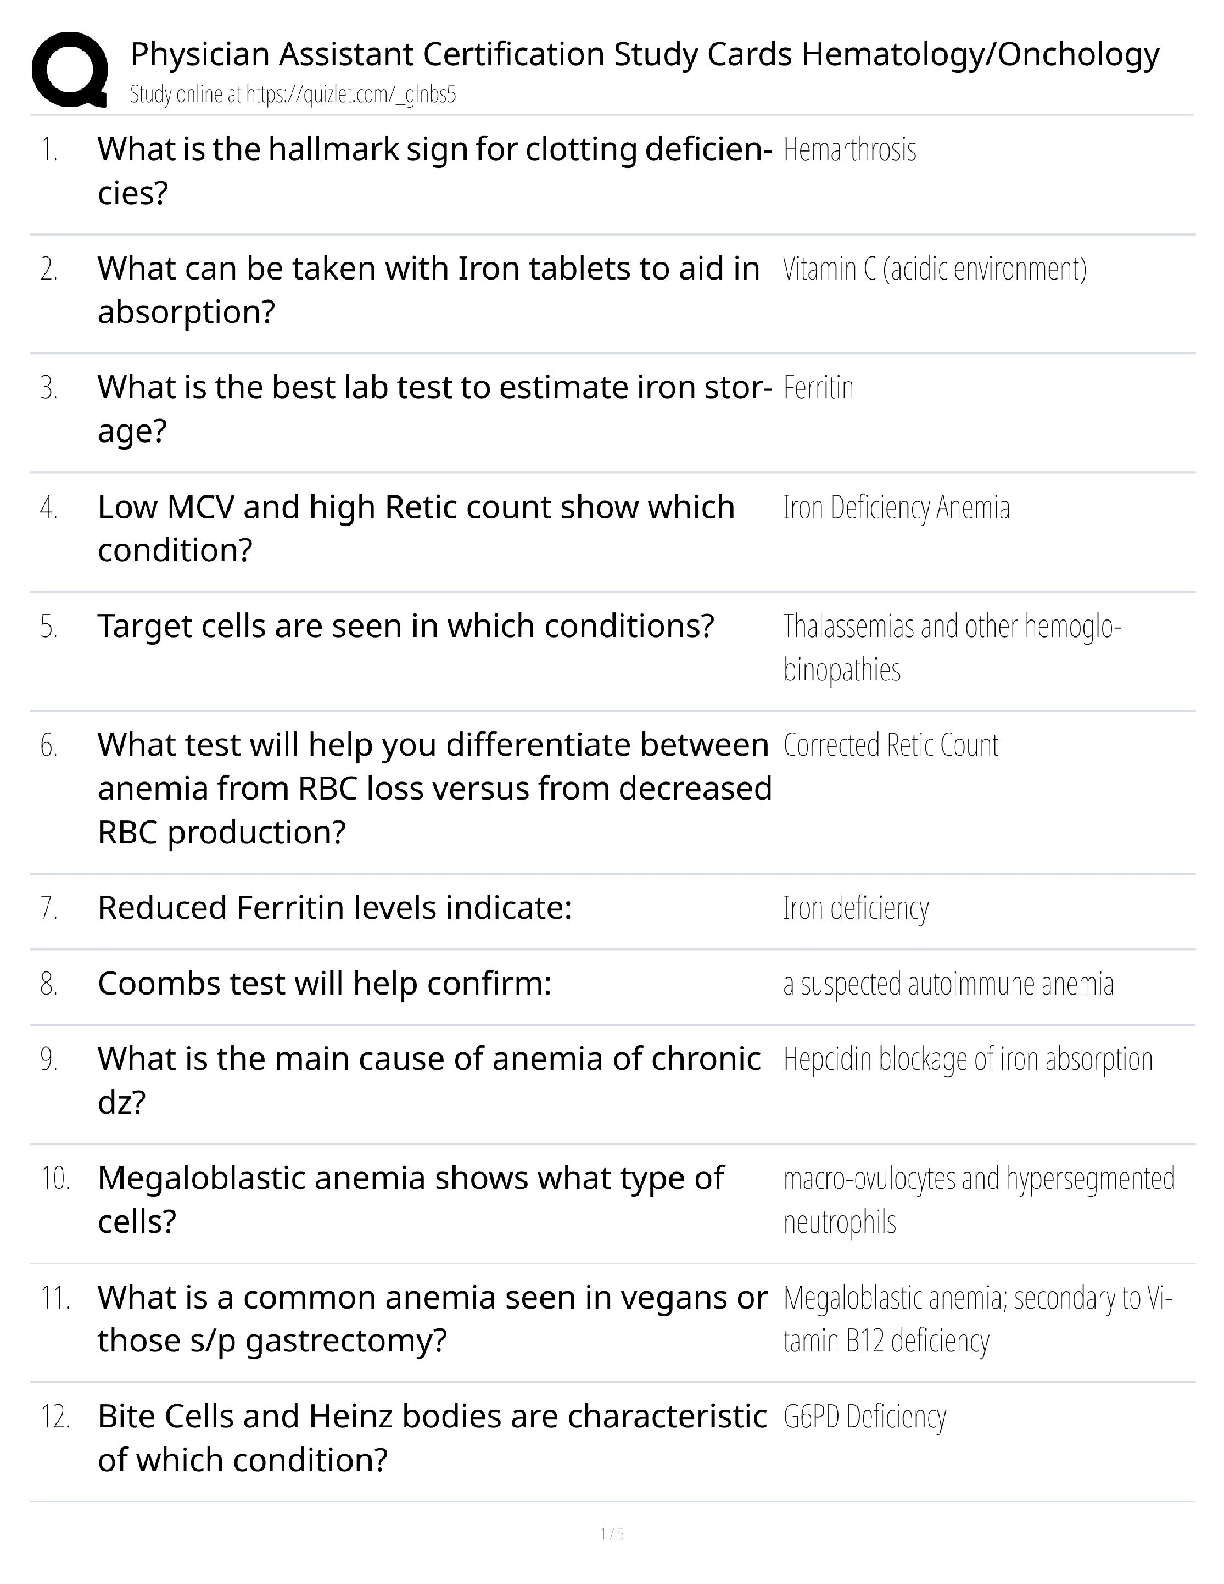Click the Corrected Retic Count answer

pyautogui.click(x=891, y=746)
